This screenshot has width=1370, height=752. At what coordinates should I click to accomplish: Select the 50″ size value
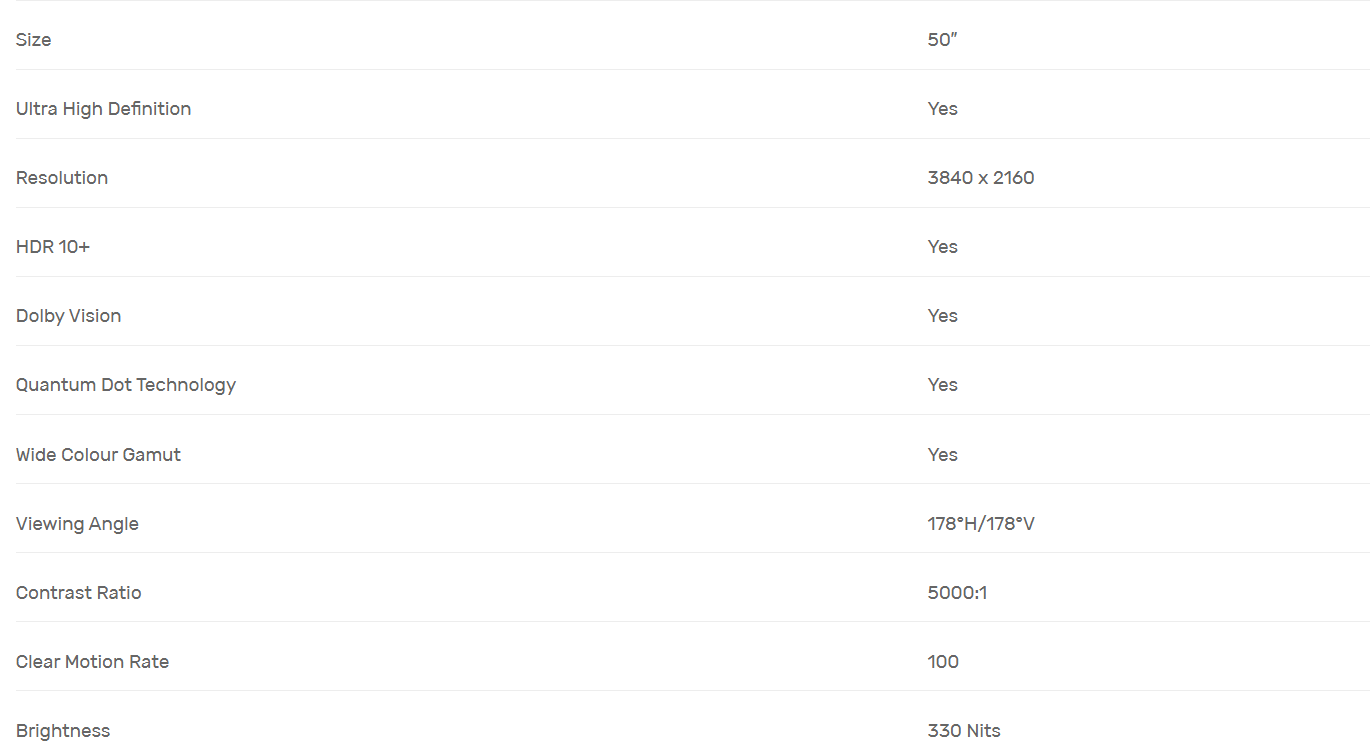(x=942, y=40)
